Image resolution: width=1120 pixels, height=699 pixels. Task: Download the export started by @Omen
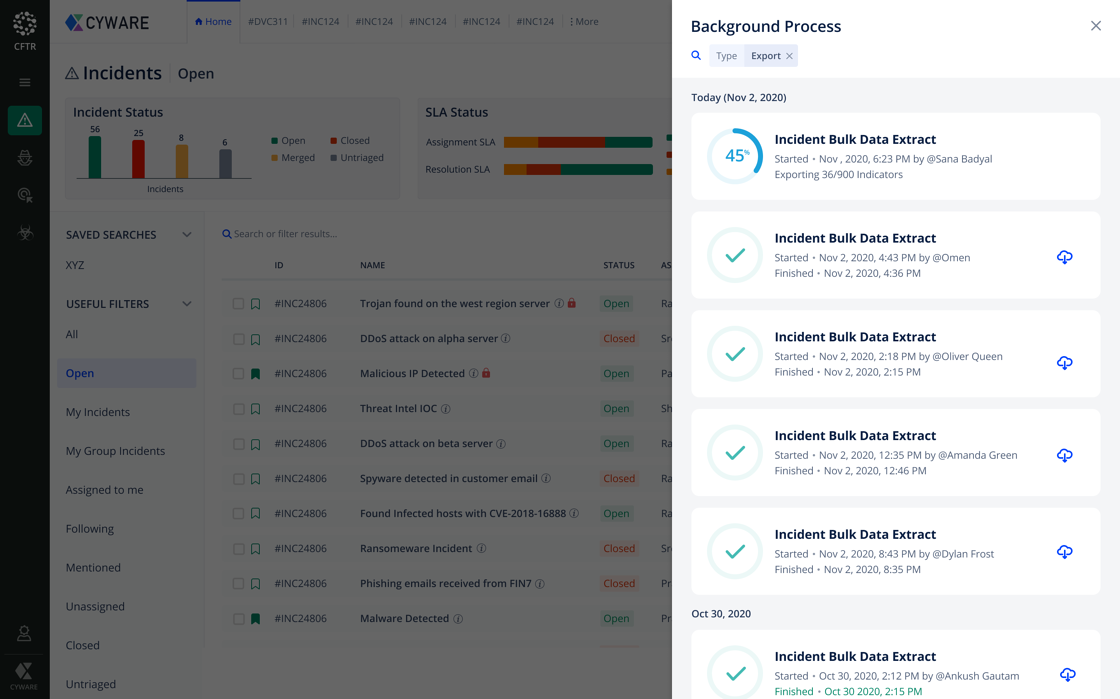[x=1064, y=257]
